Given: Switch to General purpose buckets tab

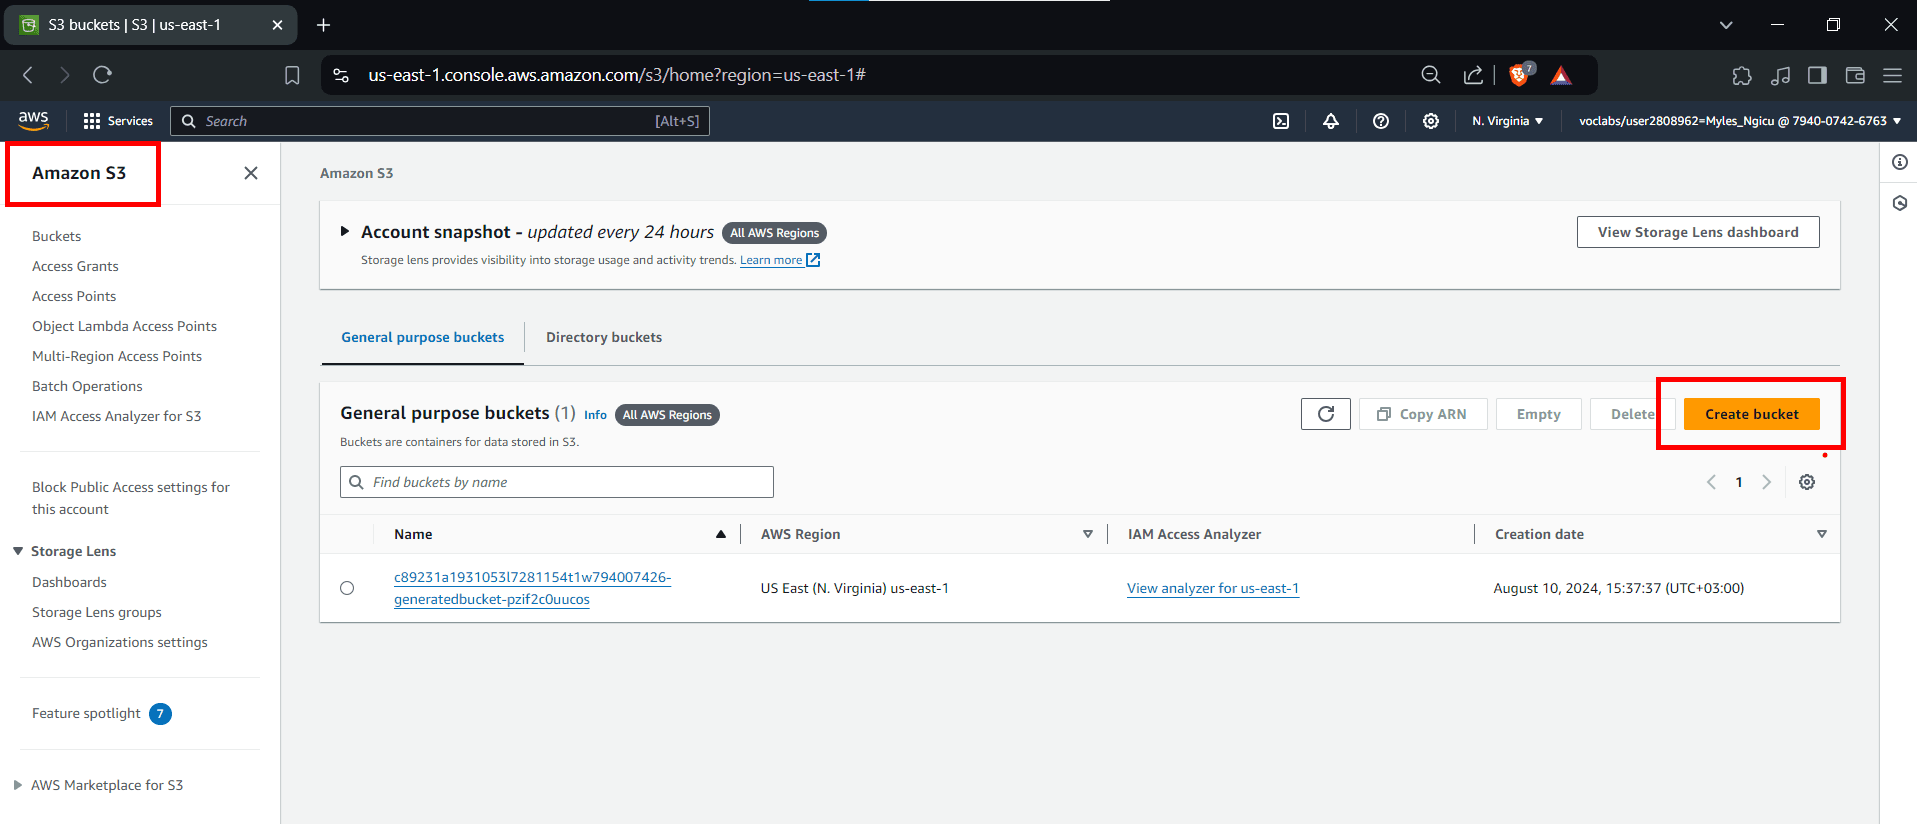Looking at the screenshot, I should [x=423, y=337].
